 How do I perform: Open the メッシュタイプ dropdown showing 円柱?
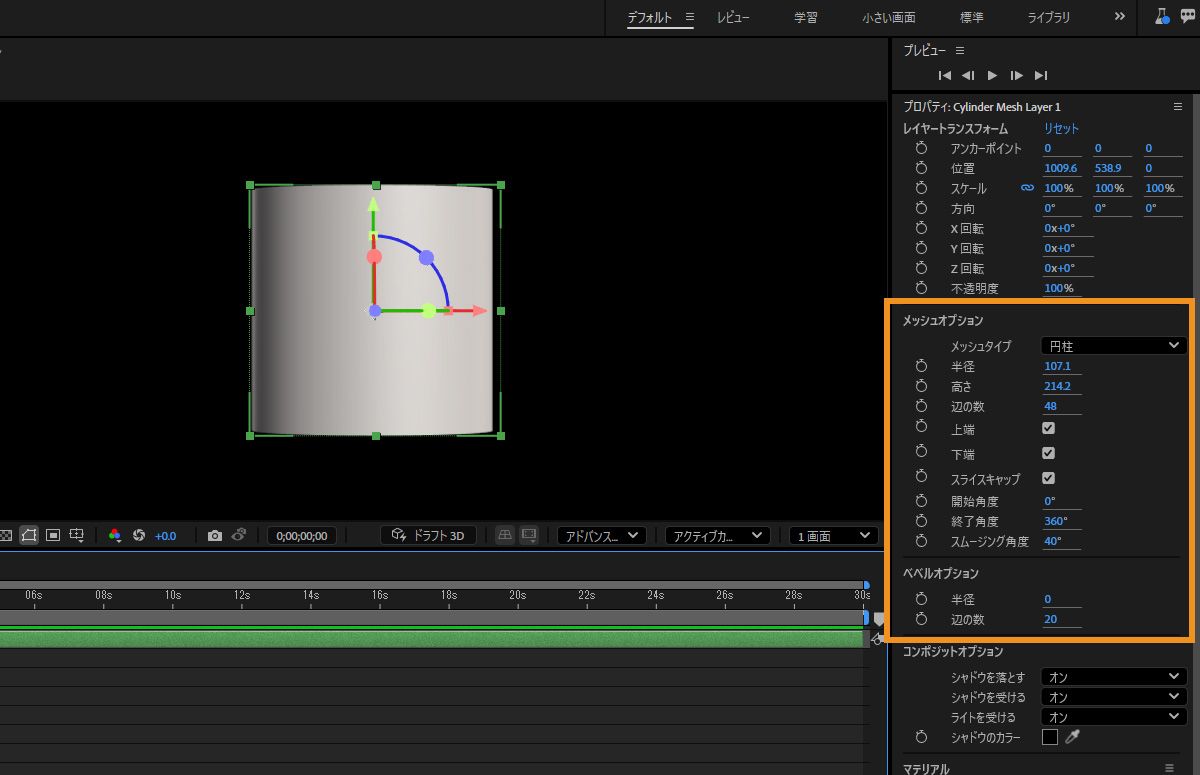(x=1113, y=346)
